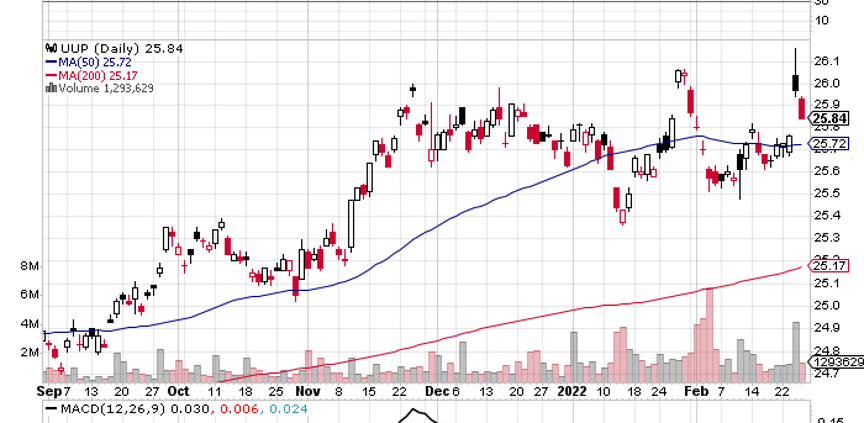Image resolution: width=864 pixels, height=423 pixels.
Task: Click the 24.9 price axis label
Action: tap(827, 328)
